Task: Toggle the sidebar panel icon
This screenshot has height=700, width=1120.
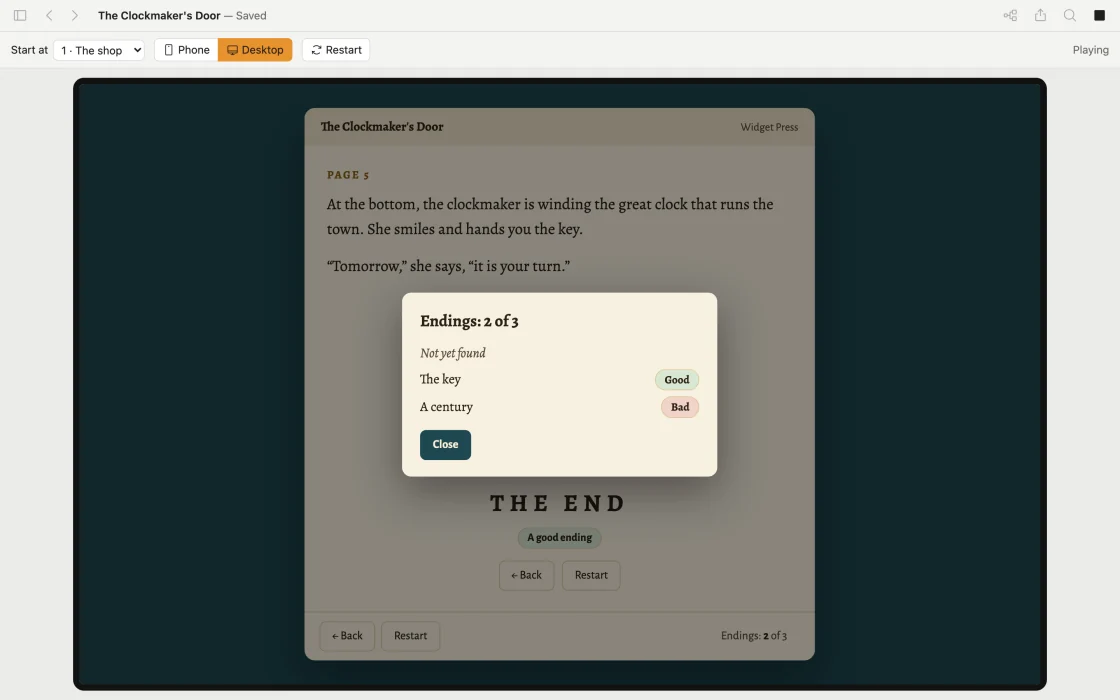Action: [20, 15]
